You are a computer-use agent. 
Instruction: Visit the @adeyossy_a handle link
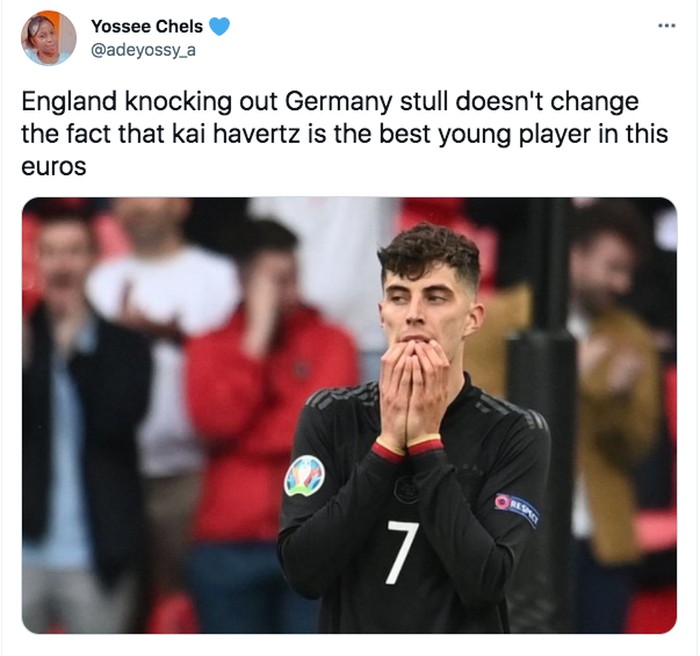[143, 50]
